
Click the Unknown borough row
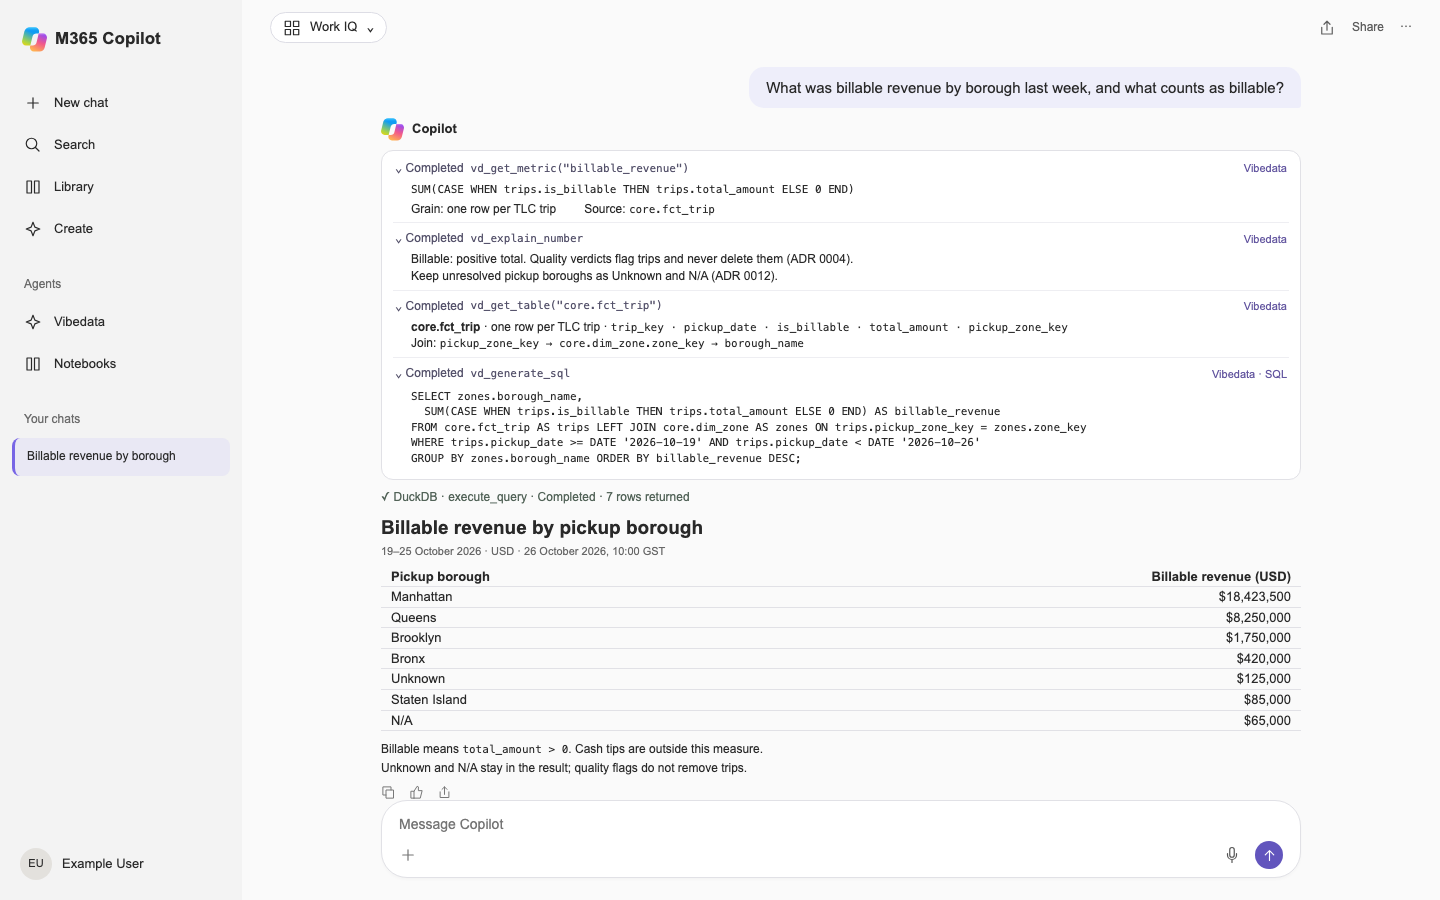coord(840,679)
